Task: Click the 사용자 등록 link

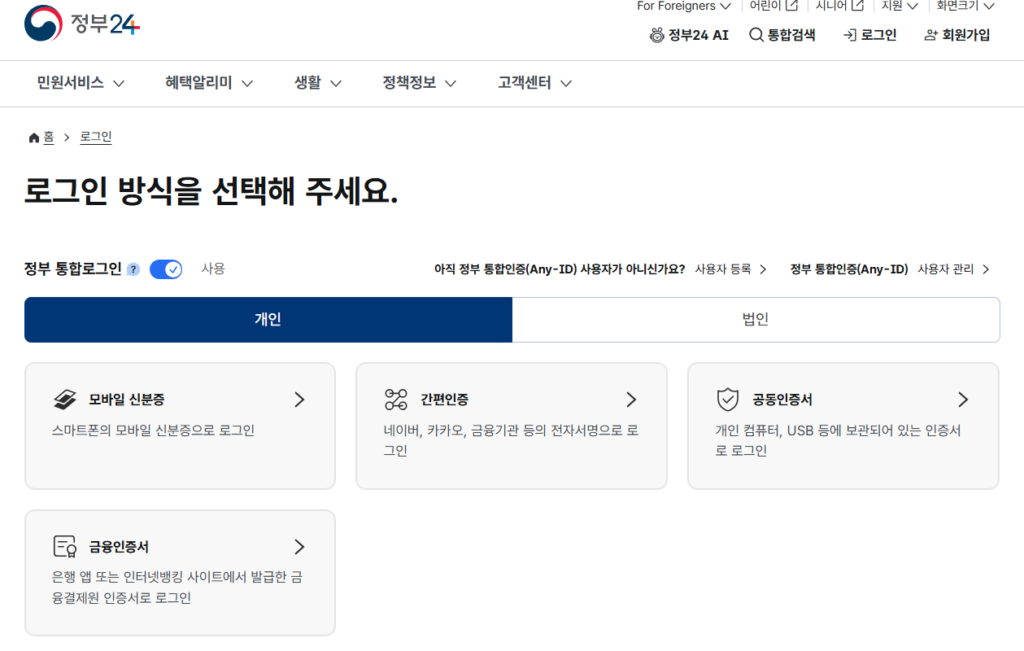Action: click(726, 269)
